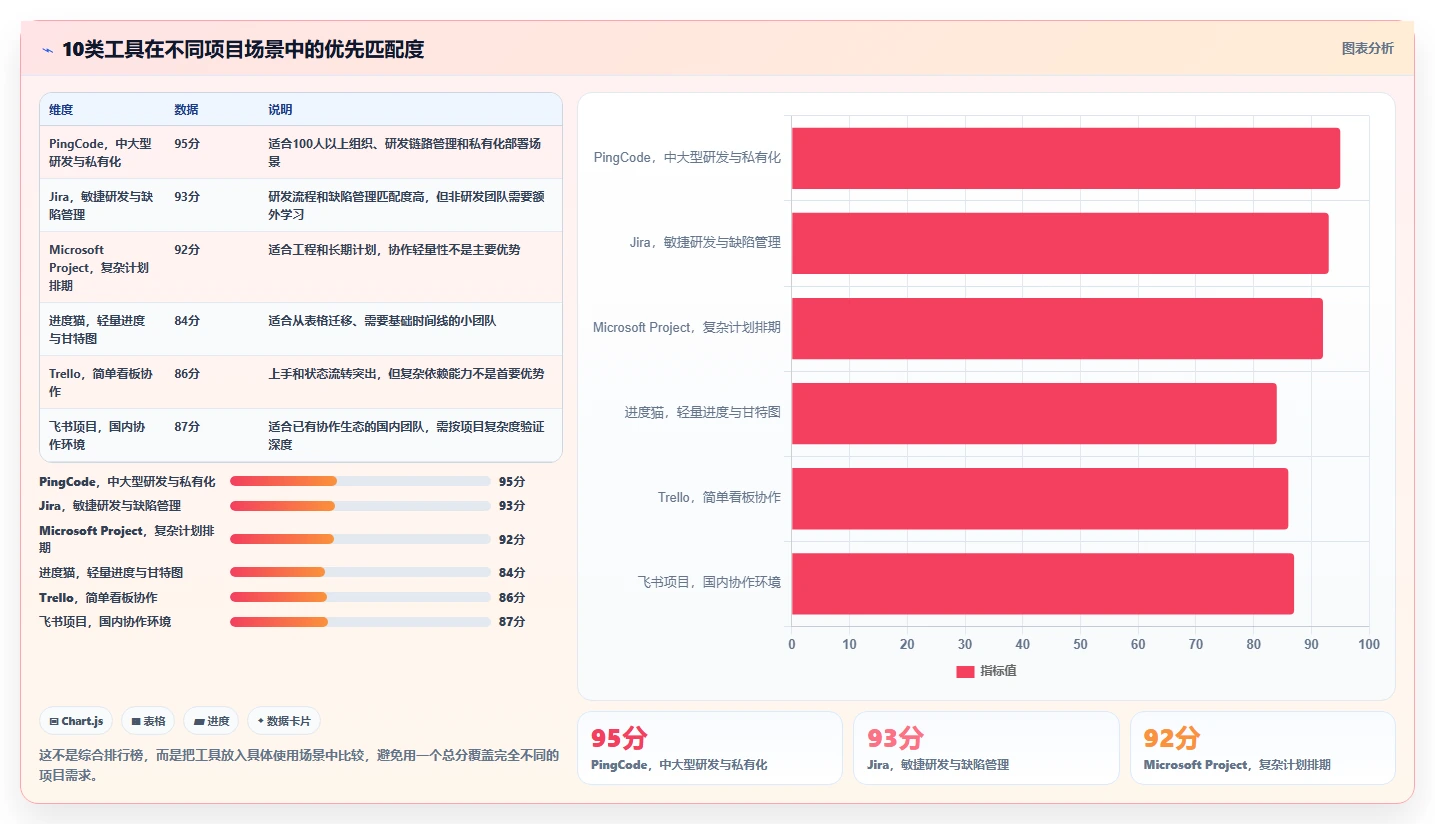Image resolution: width=1435 pixels, height=824 pixels.
Task: Select the 表格 tag
Action: click(x=148, y=721)
